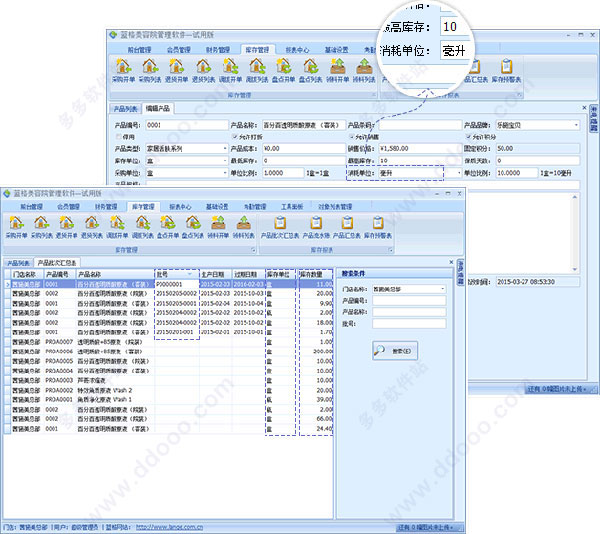Switch to 财务管理 tab in front window
Image resolution: width=600 pixels, height=534 pixels.
point(106,207)
